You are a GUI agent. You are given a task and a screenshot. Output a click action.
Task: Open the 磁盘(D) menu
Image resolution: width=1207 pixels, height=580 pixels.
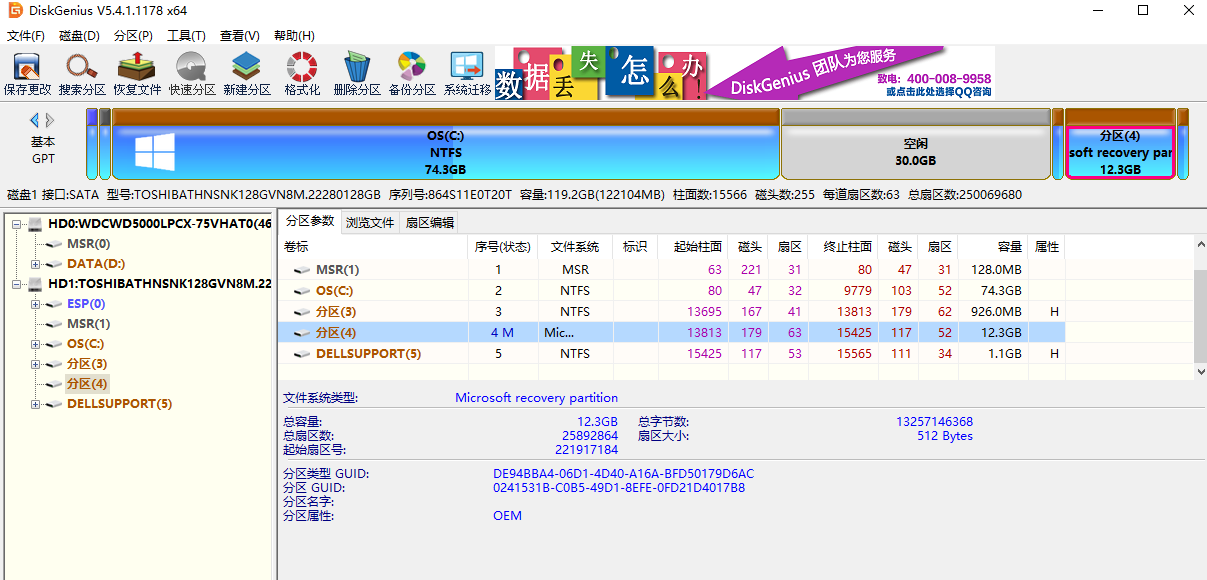pyautogui.click(x=79, y=35)
